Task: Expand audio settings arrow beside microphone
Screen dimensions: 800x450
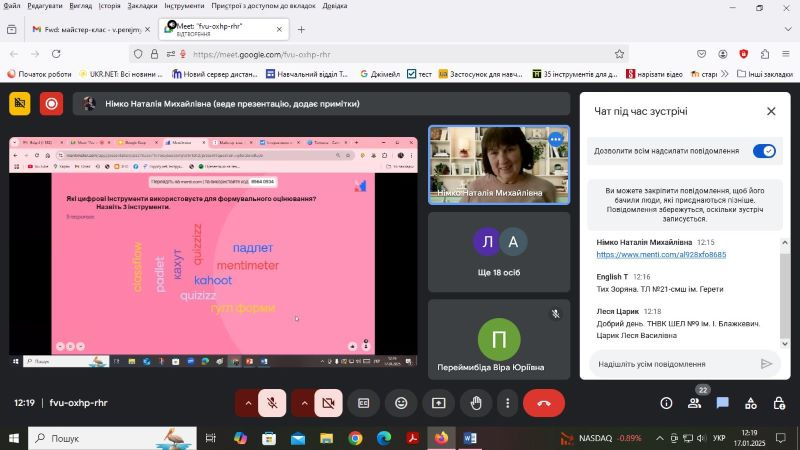Action: point(248,403)
